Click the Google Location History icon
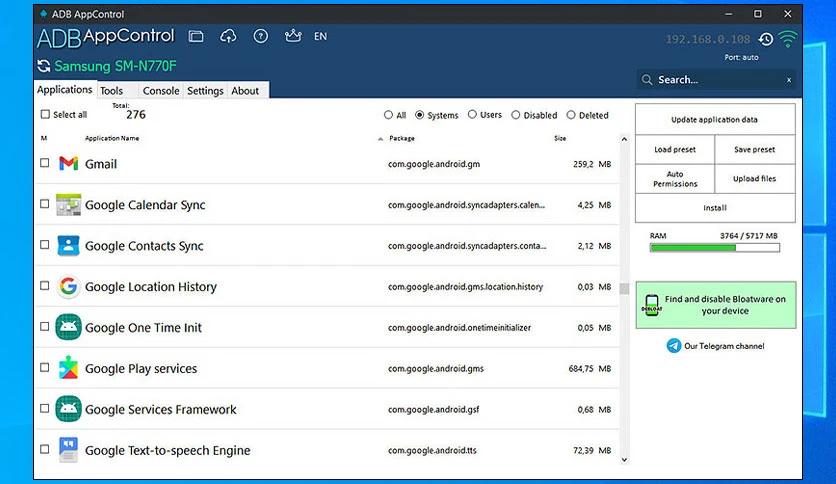This screenshot has height=484, width=836. click(68, 287)
